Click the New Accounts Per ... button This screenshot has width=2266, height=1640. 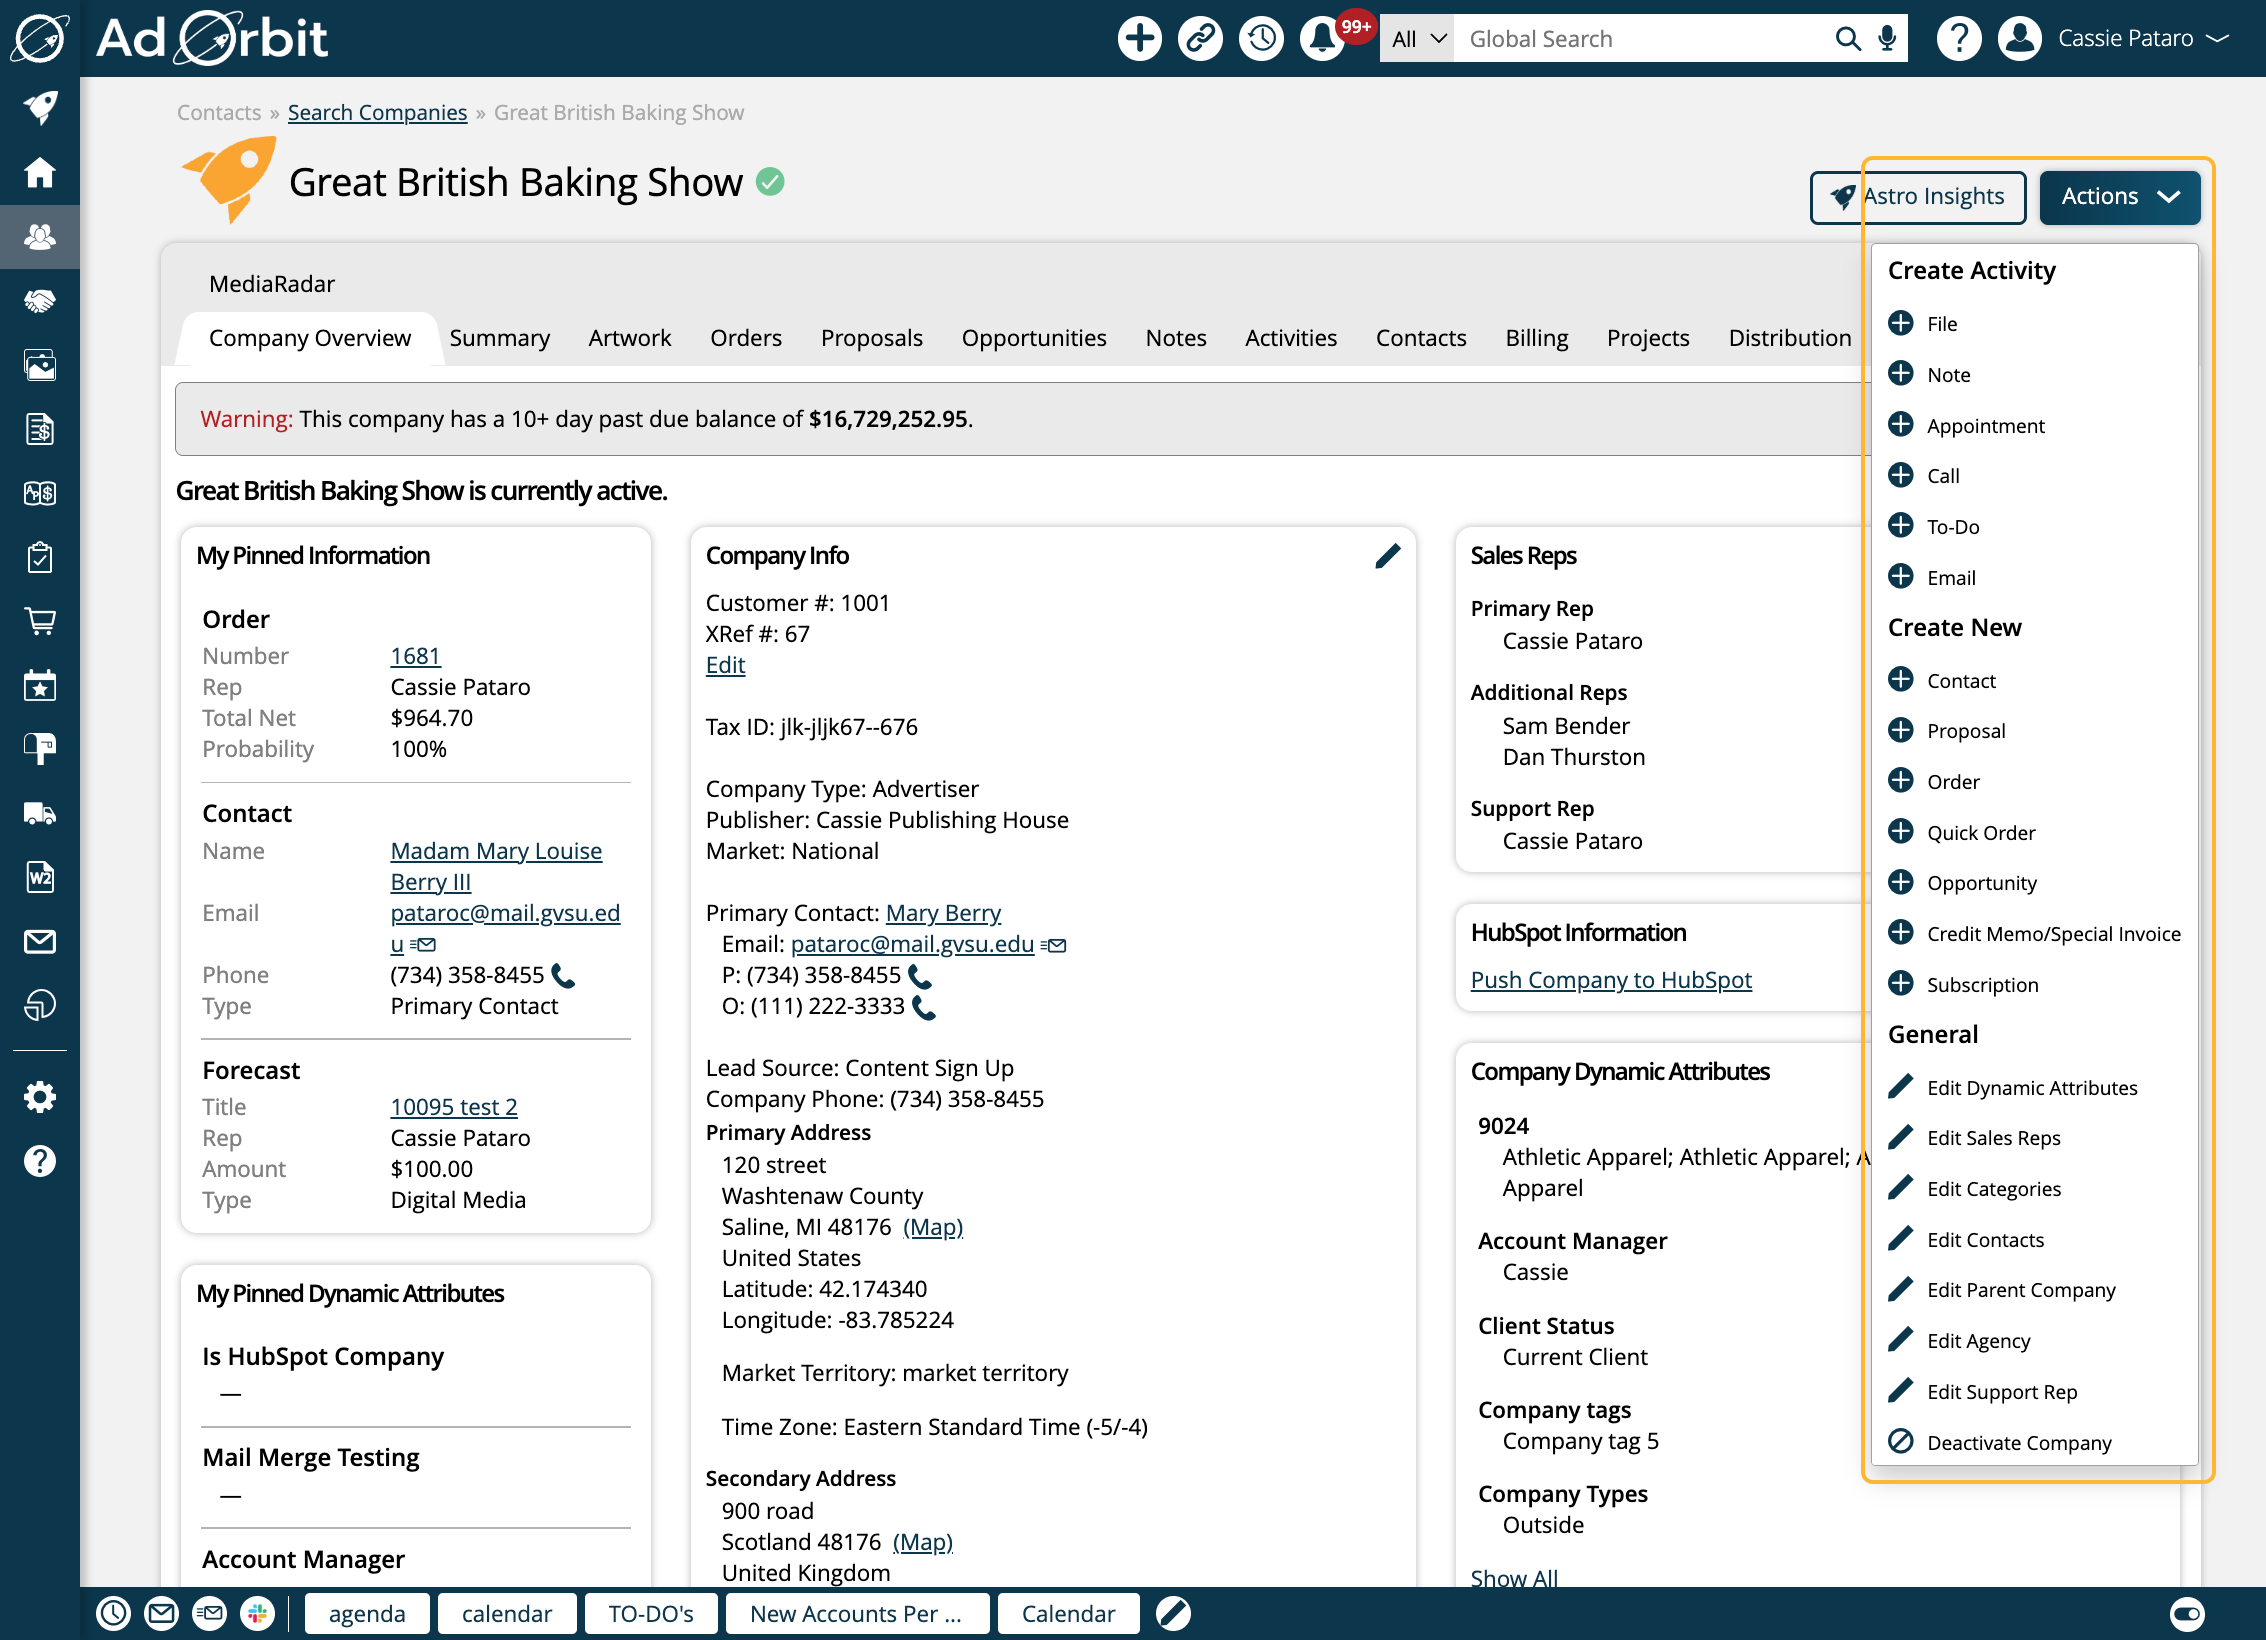[x=856, y=1613]
